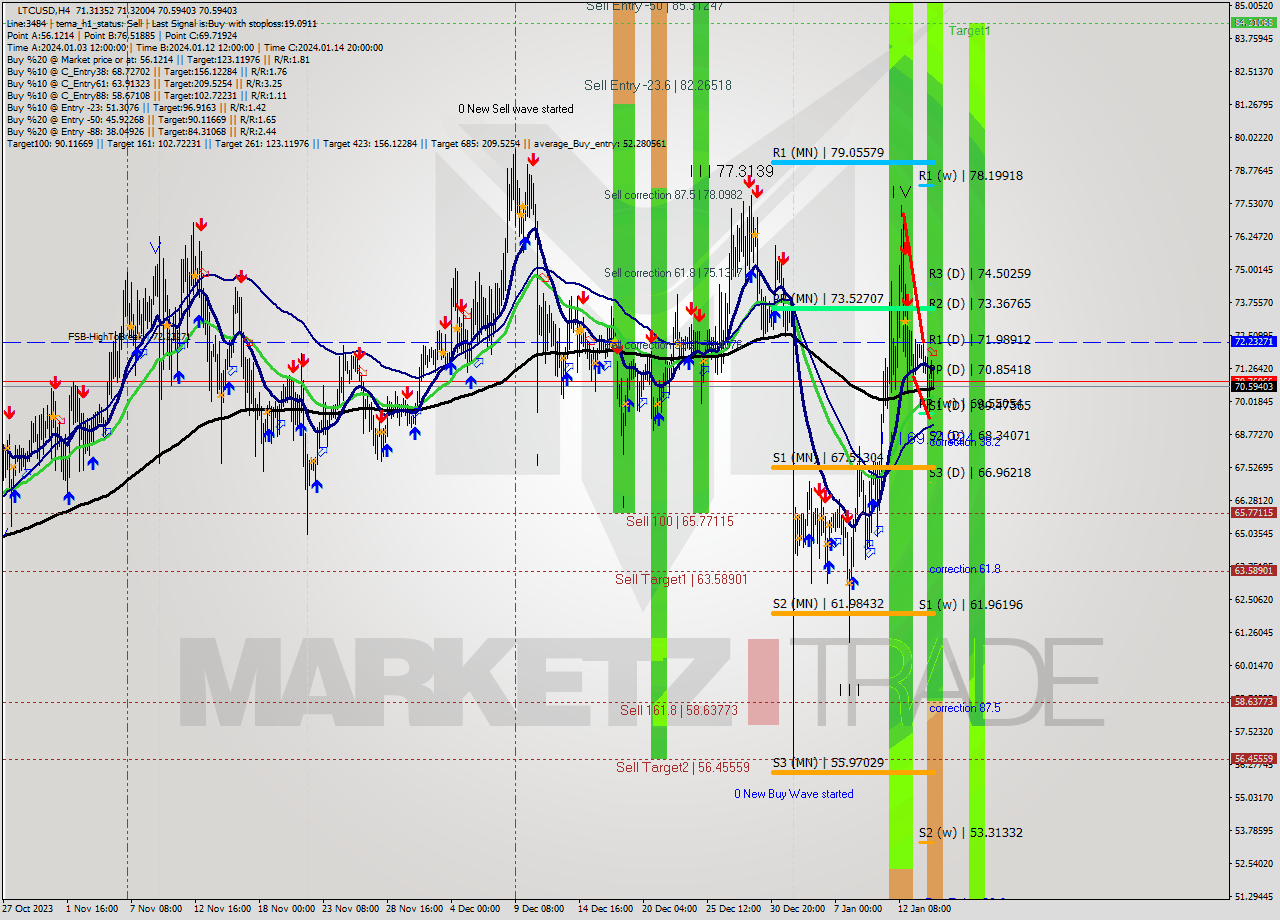
Task: Click the blue 72.23271 price tag
Action: [x=1254, y=342]
